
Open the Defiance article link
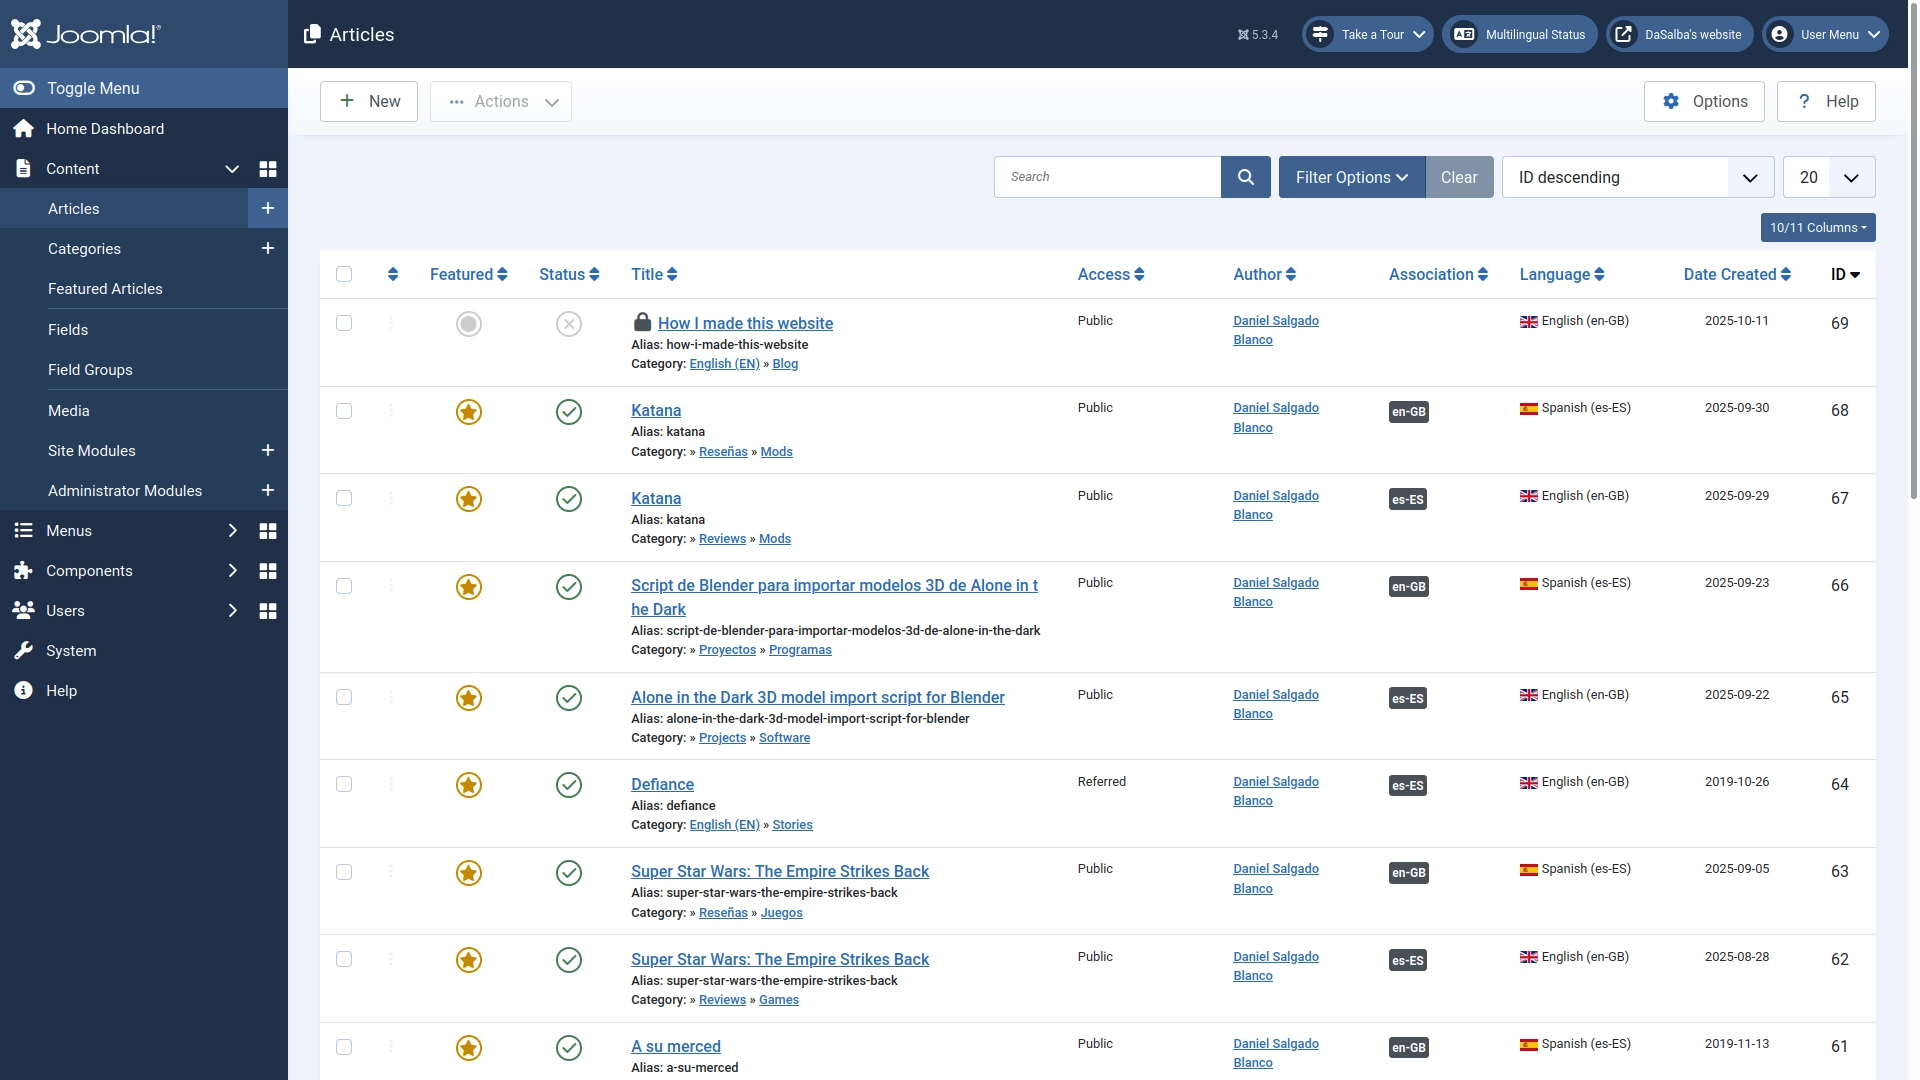(661, 784)
